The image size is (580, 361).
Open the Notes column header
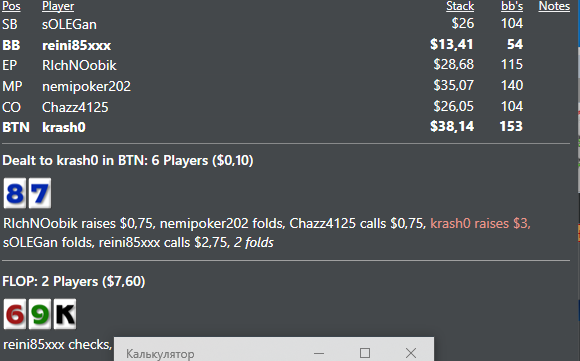554,6
